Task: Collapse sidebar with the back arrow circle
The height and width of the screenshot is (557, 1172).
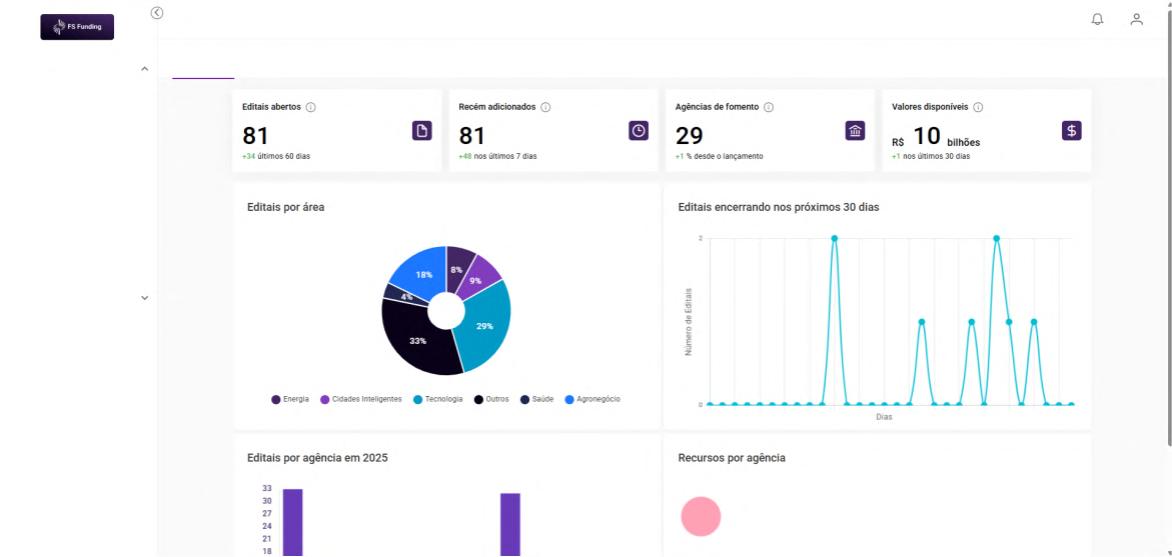Action: pyautogui.click(x=156, y=13)
